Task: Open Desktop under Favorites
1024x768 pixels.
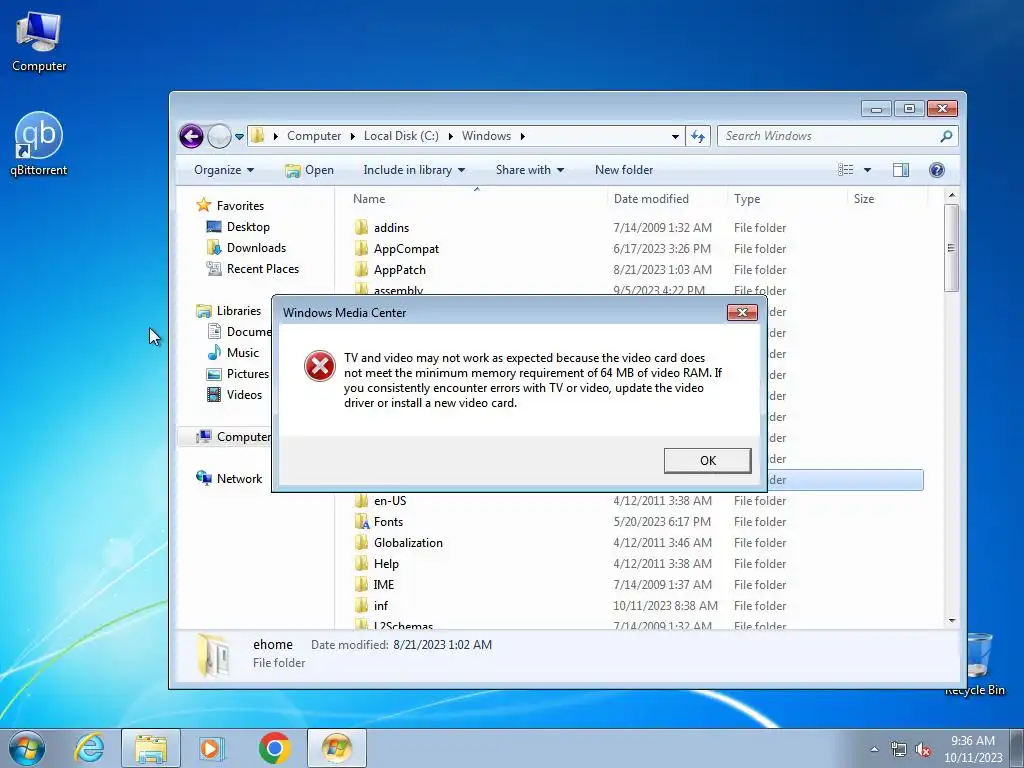Action: (x=248, y=227)
